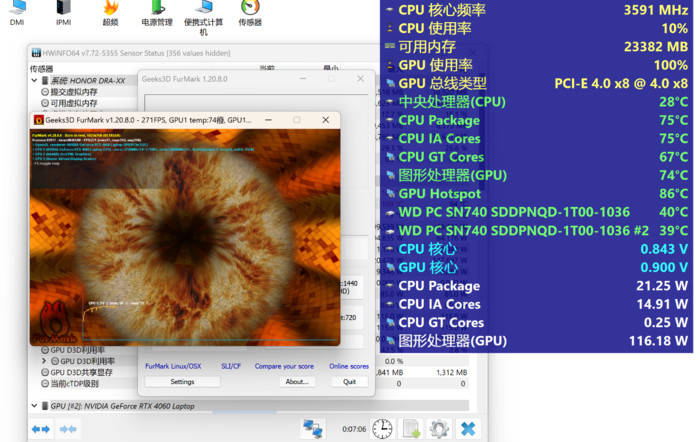This screenshot has height=442, width=700.
Task: Collapse the 系统 HONOR DRA-XX sensor group
Action: coord(34,81)
